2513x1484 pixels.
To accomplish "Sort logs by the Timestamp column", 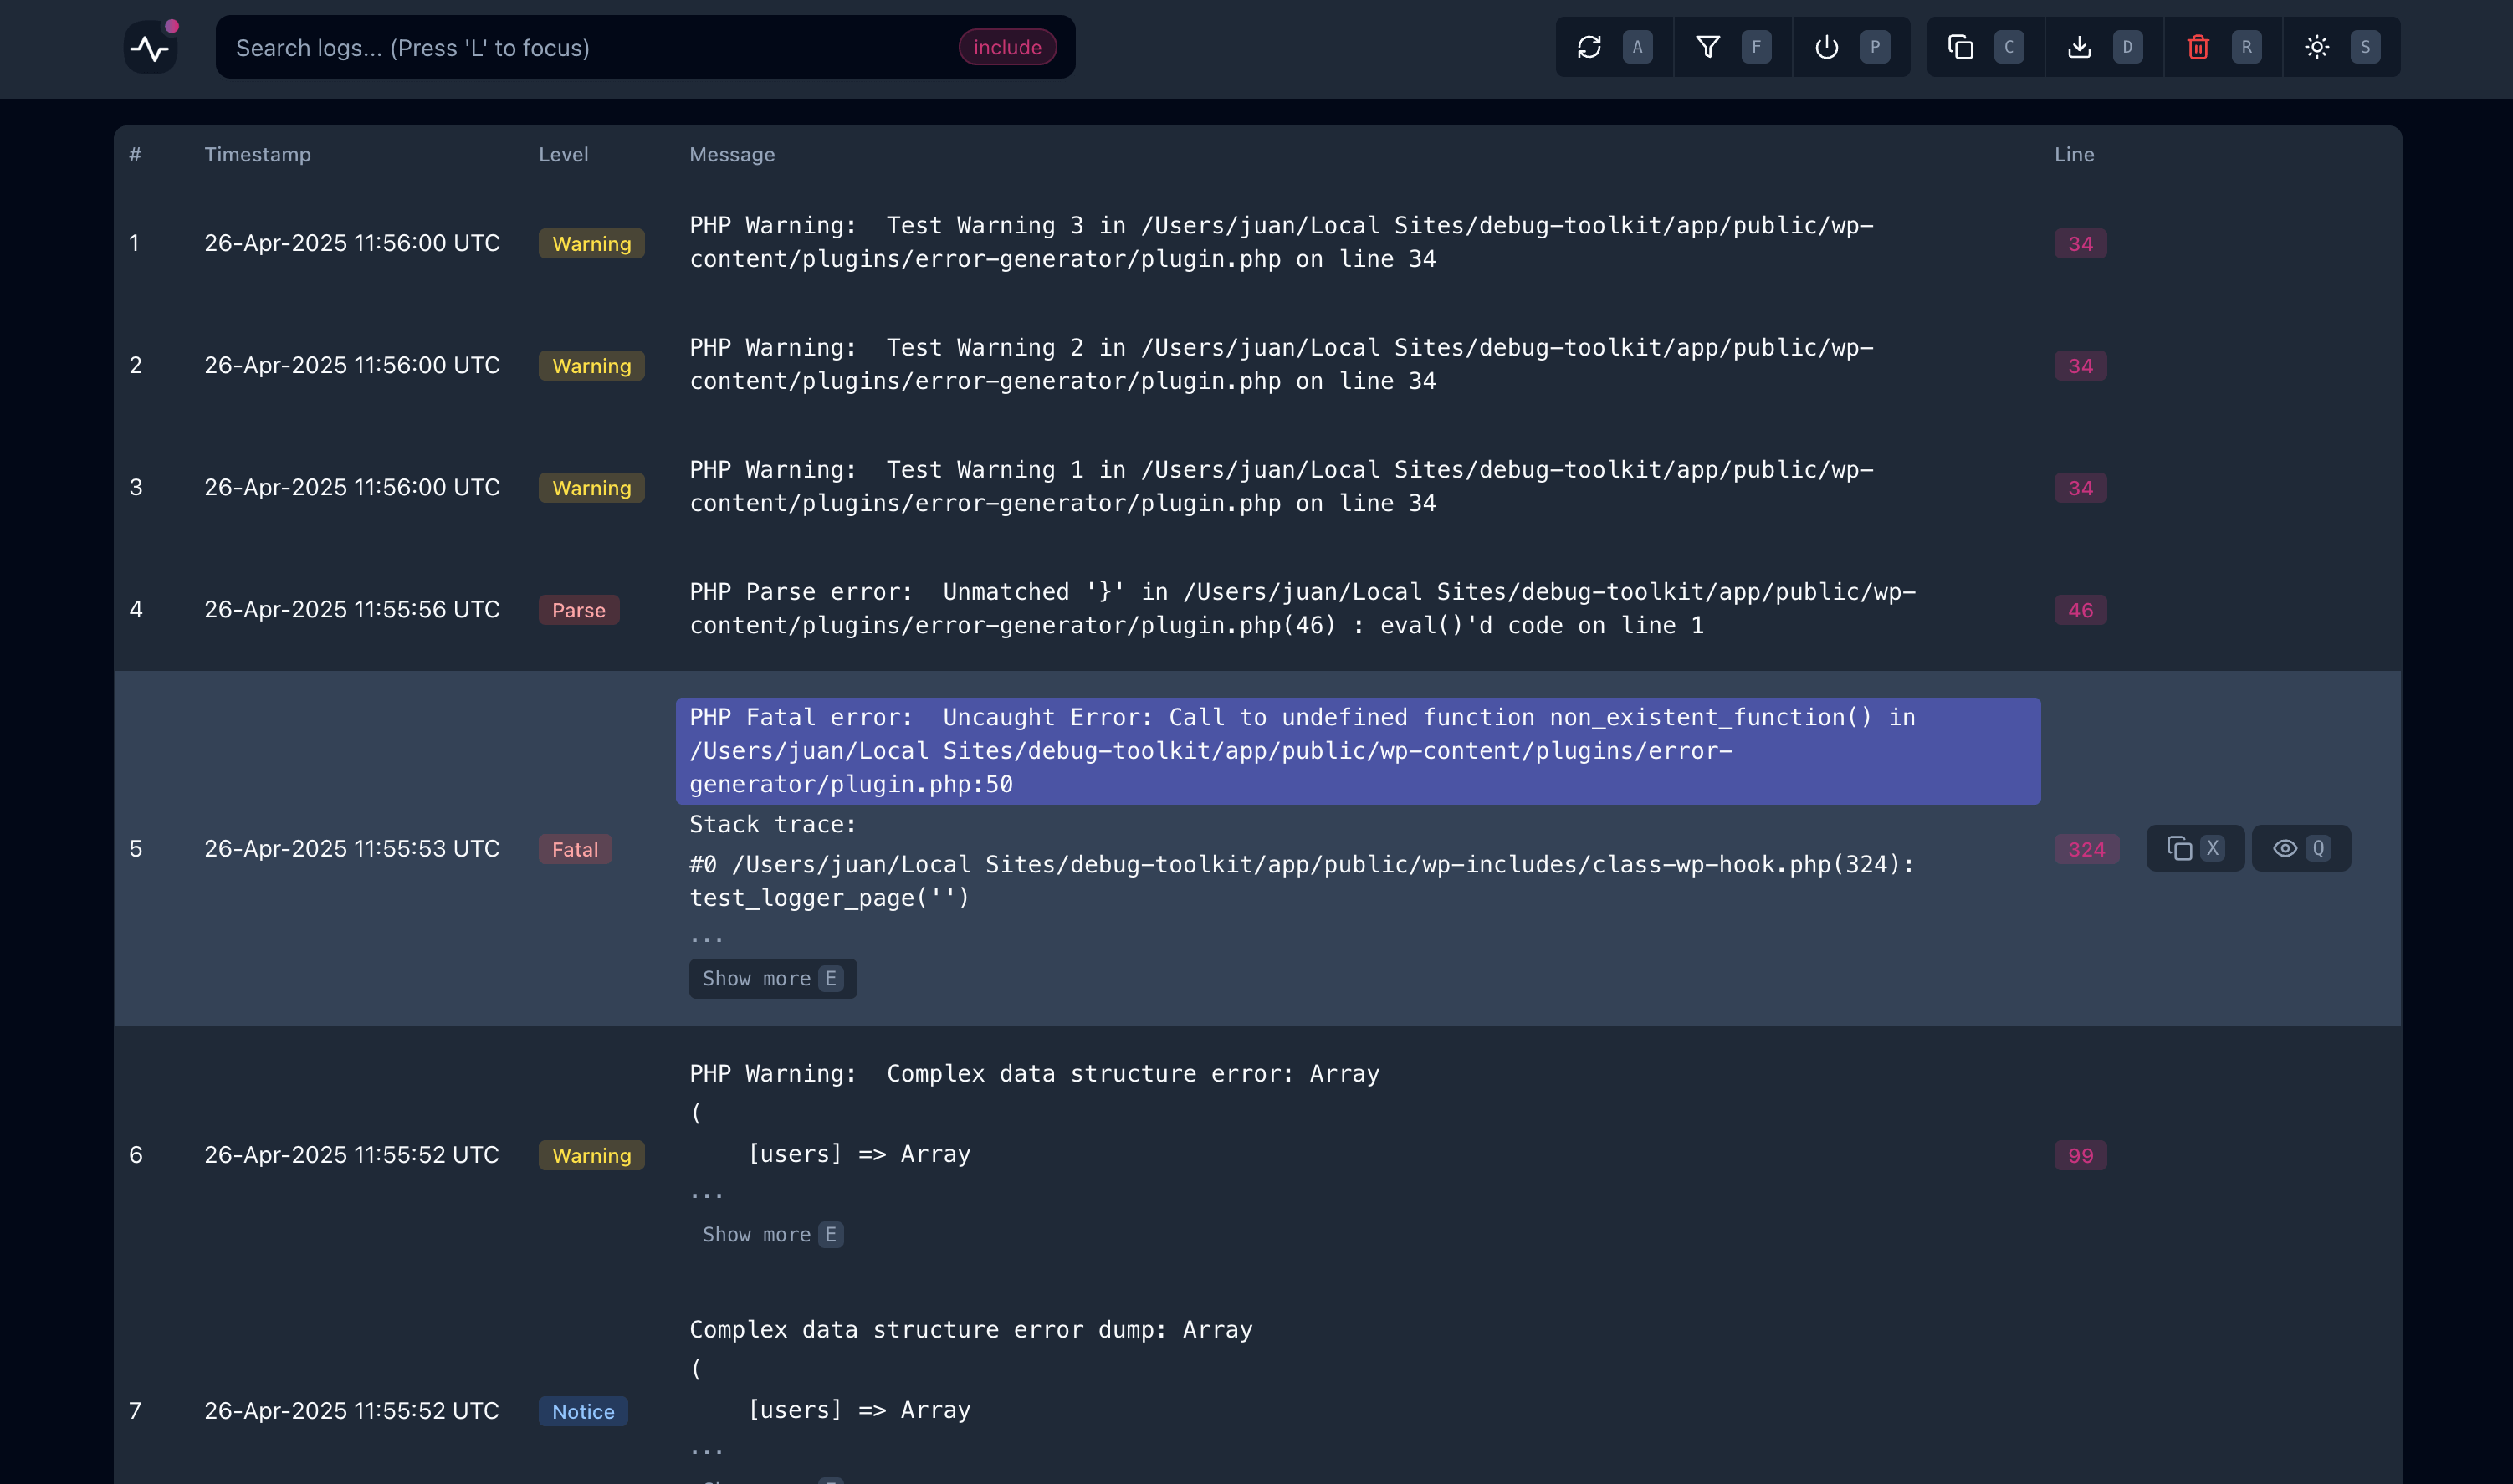I will 258,154.
